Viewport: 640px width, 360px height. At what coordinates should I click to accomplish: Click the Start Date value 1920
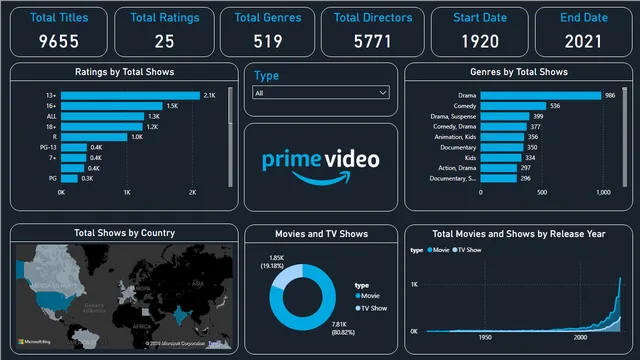pyautogui.click(x=480, y=41)
